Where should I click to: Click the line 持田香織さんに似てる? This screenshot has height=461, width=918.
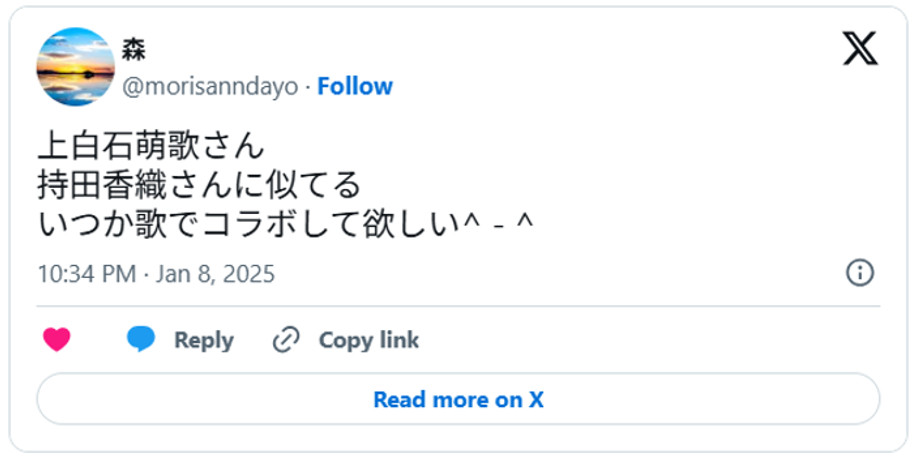(198, 185)
